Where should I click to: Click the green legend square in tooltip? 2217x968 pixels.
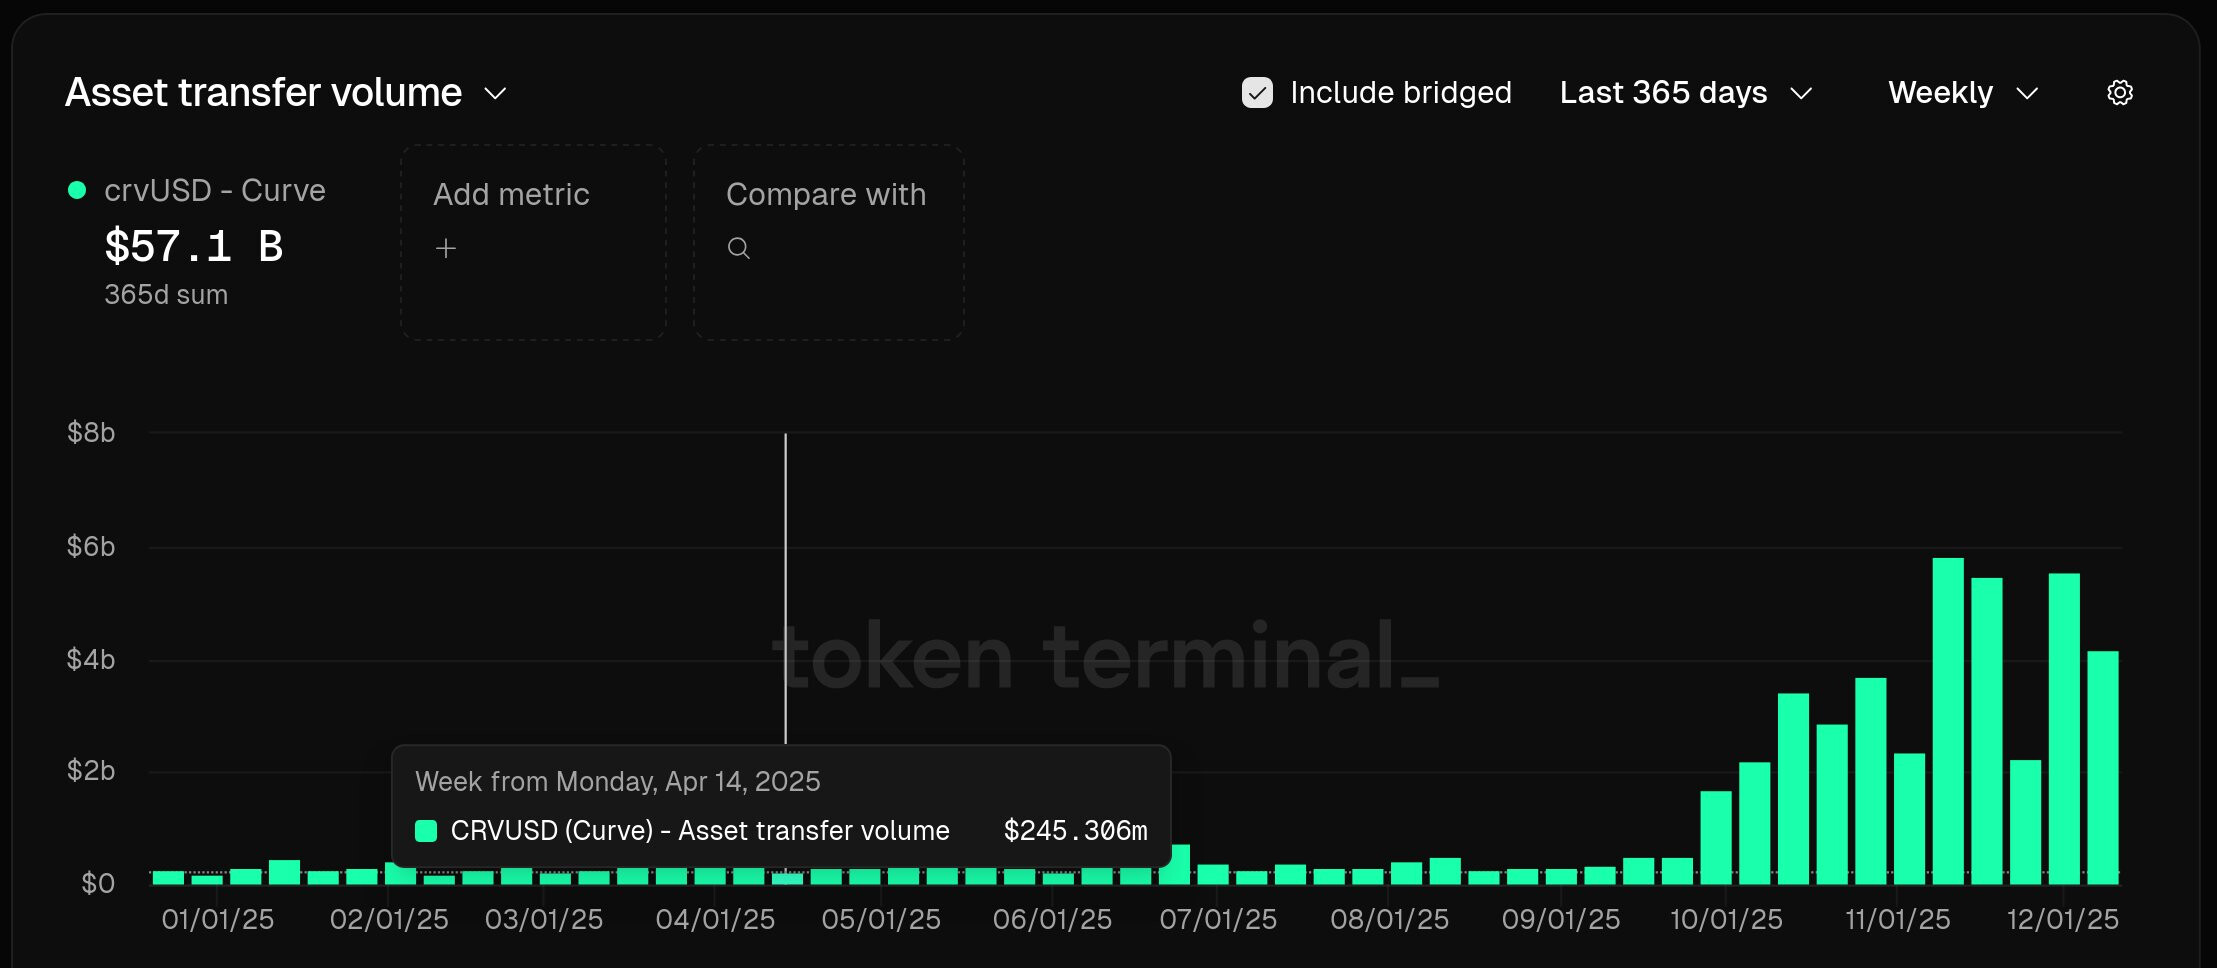coord(426,831)
